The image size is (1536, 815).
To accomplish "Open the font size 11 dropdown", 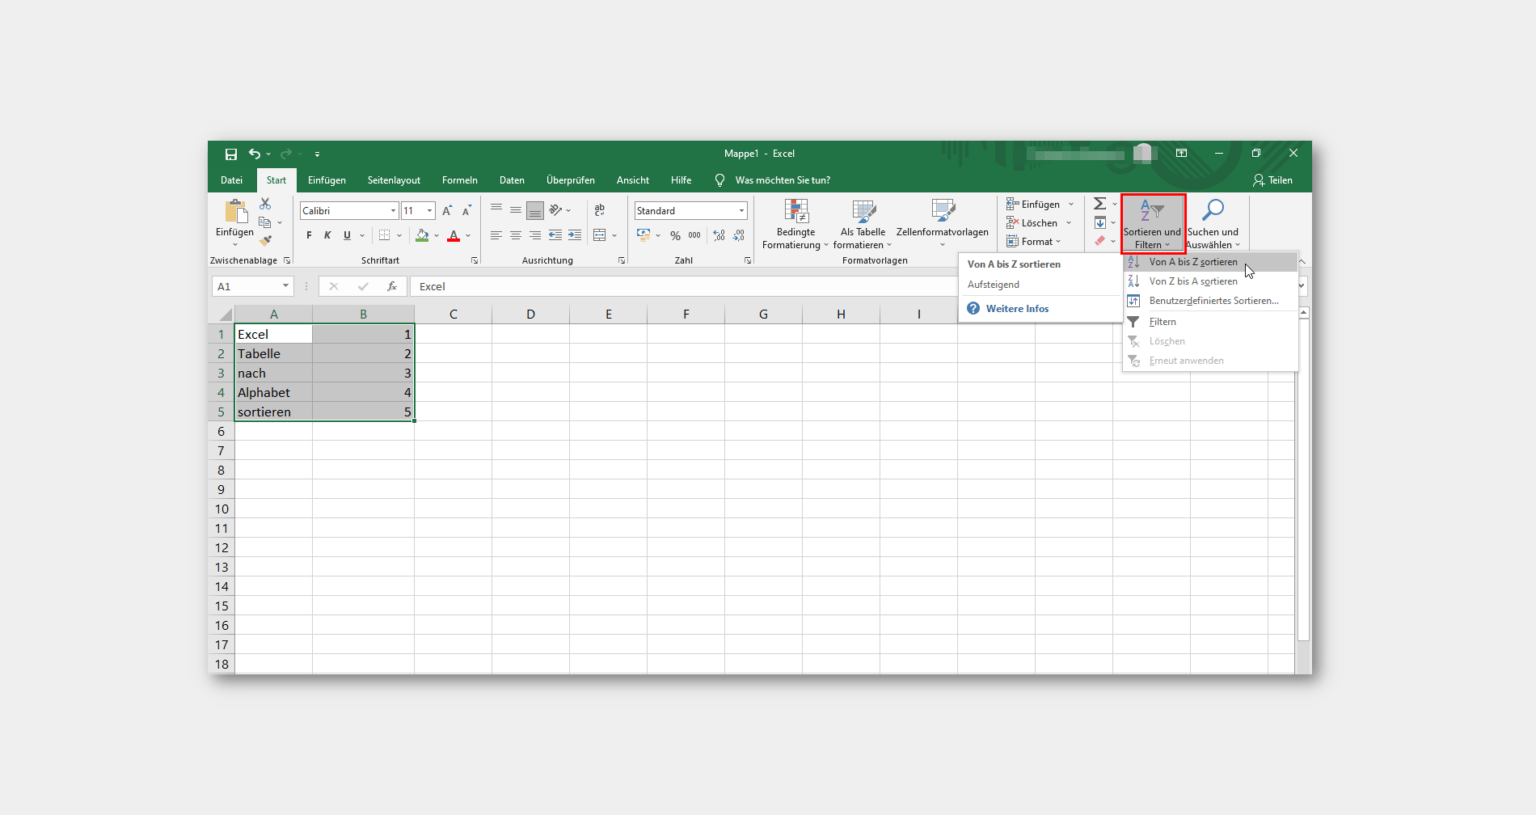I will point(429,211).
